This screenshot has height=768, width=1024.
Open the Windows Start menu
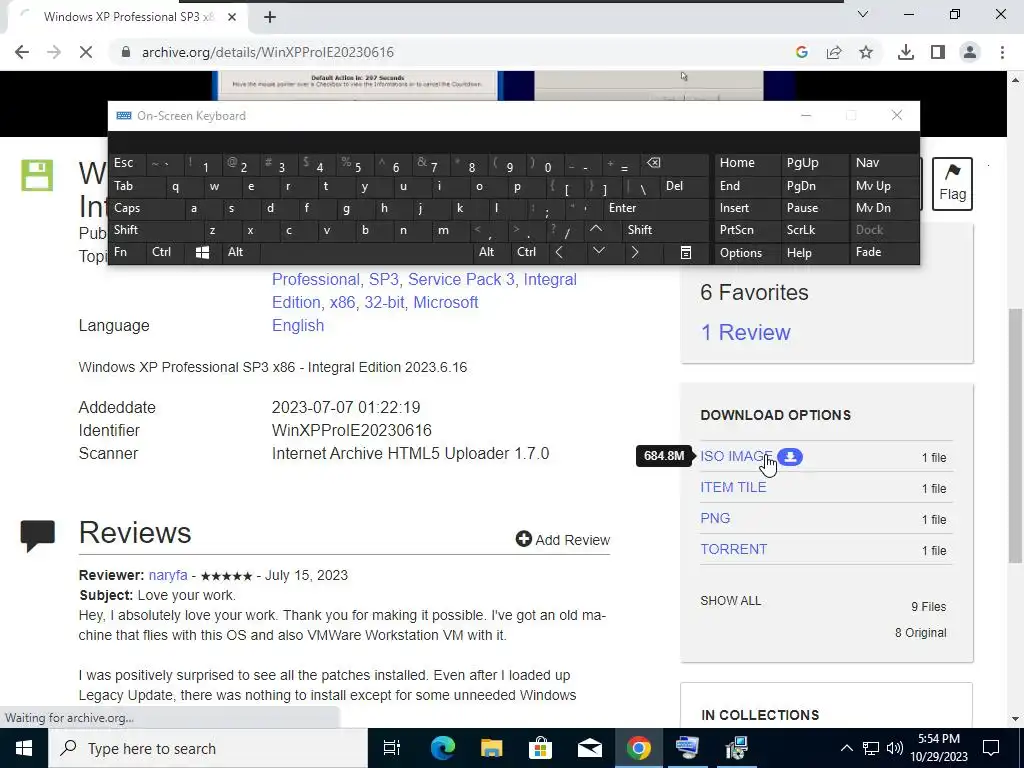pos(24,748)
